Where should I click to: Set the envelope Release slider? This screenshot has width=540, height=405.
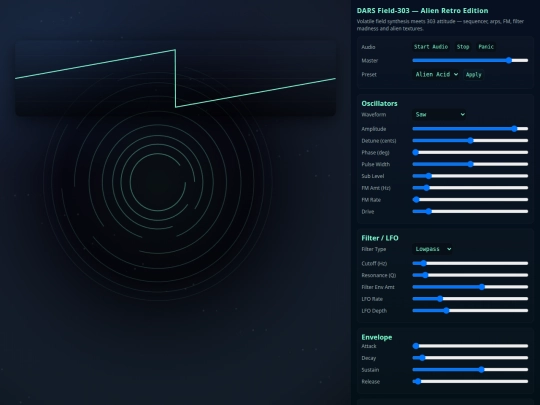pos(470,381)
